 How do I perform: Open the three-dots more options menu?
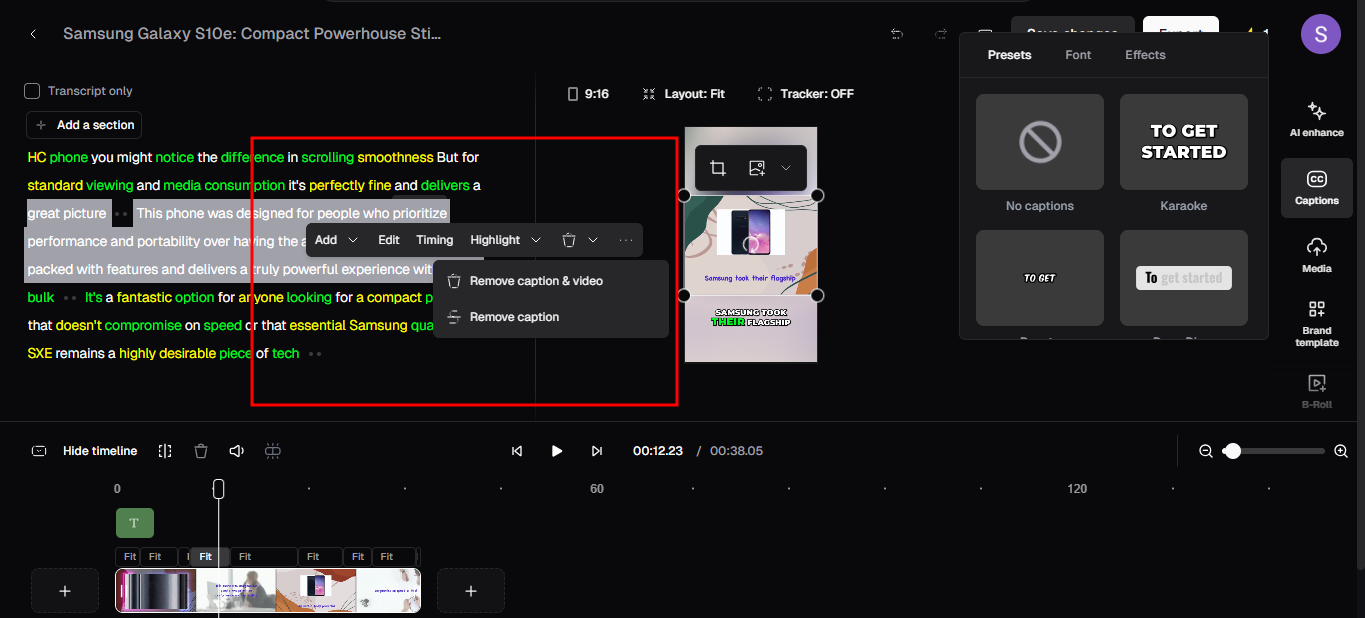pyautogui.click(x=626, y=240)
